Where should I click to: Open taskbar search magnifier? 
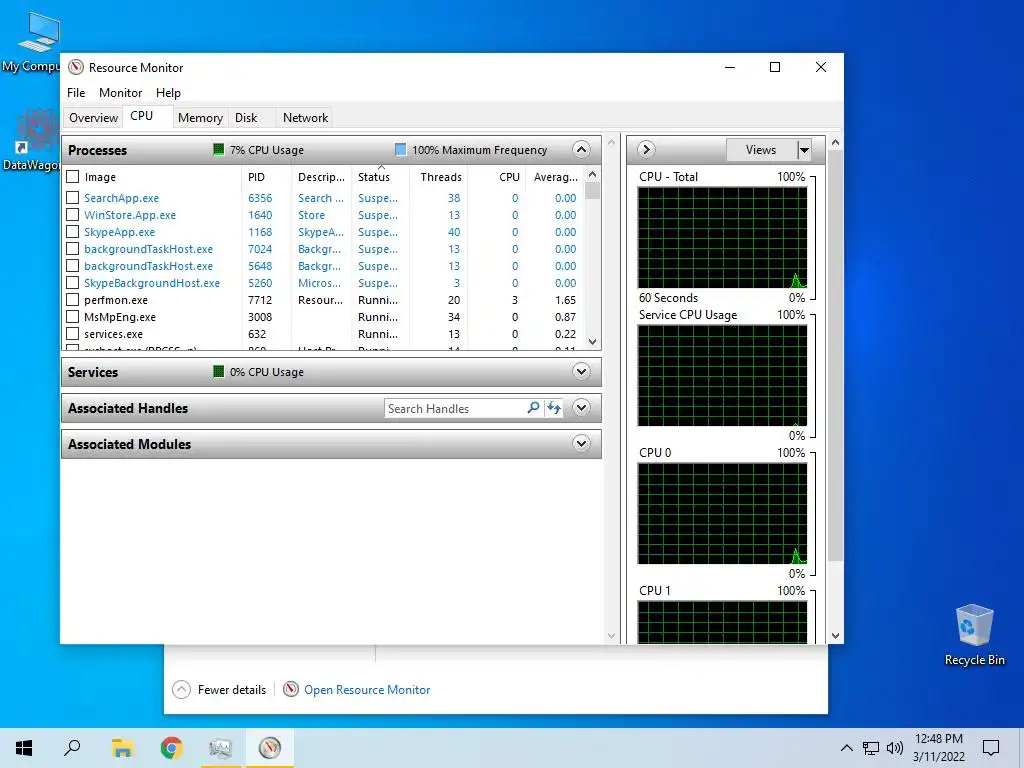pyautogui.click(x=72, y=748)
